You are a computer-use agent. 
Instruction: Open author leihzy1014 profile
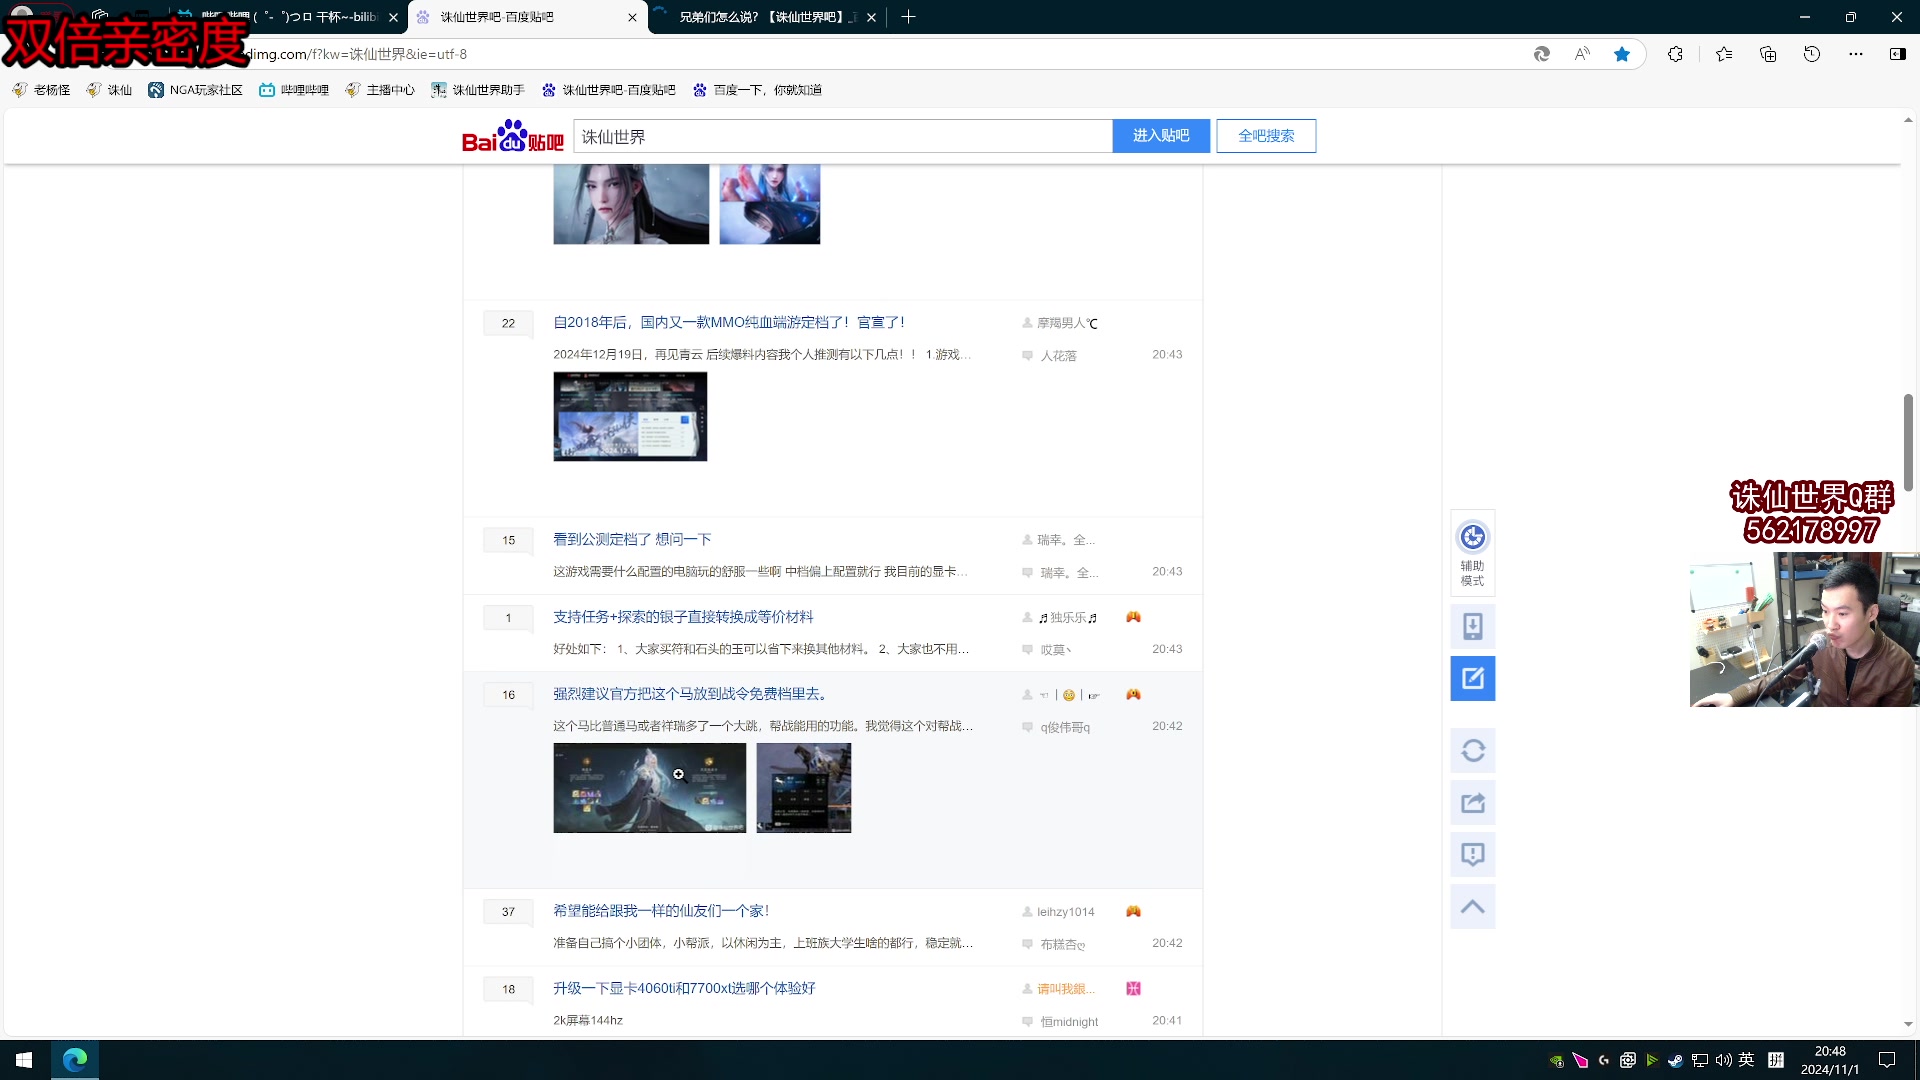point(1066,912)
